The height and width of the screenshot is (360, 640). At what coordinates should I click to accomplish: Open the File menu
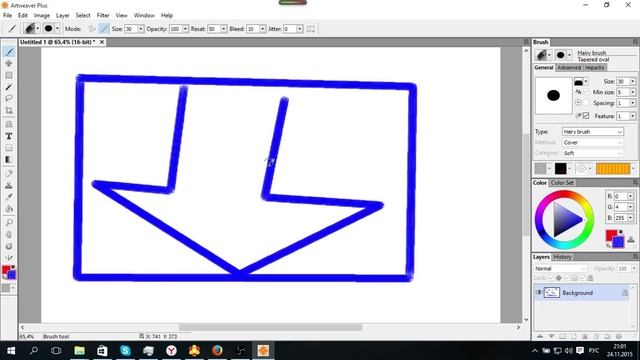tap(7, 16)
